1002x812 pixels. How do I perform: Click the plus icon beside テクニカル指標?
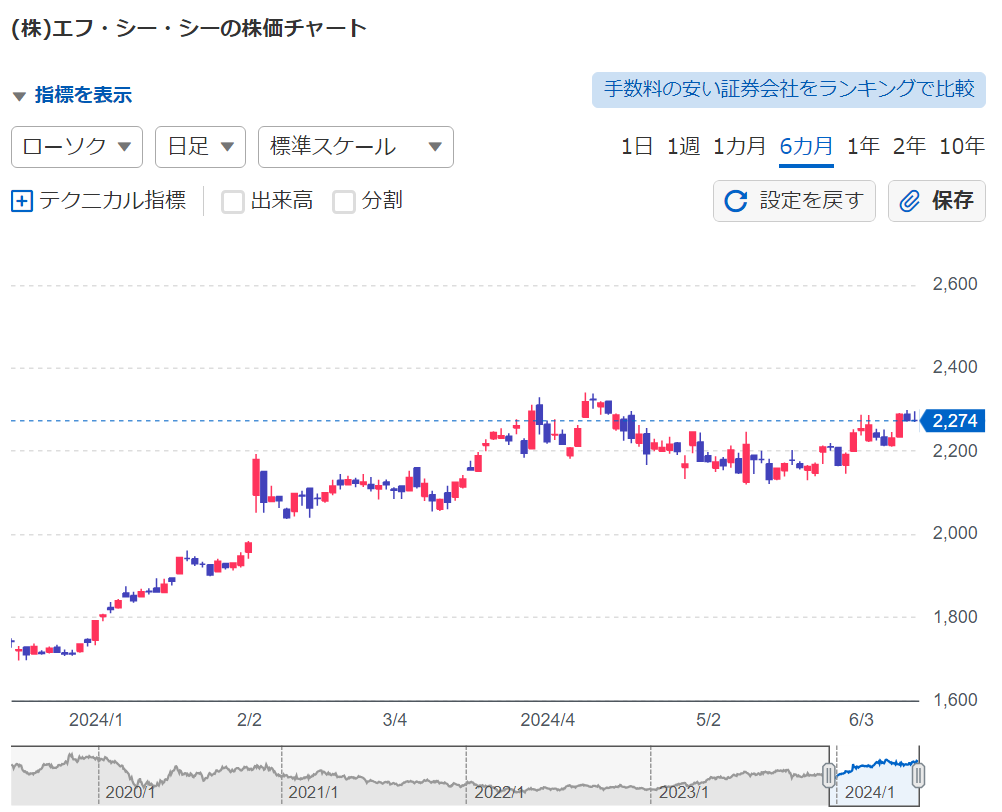tap(22, 201)
